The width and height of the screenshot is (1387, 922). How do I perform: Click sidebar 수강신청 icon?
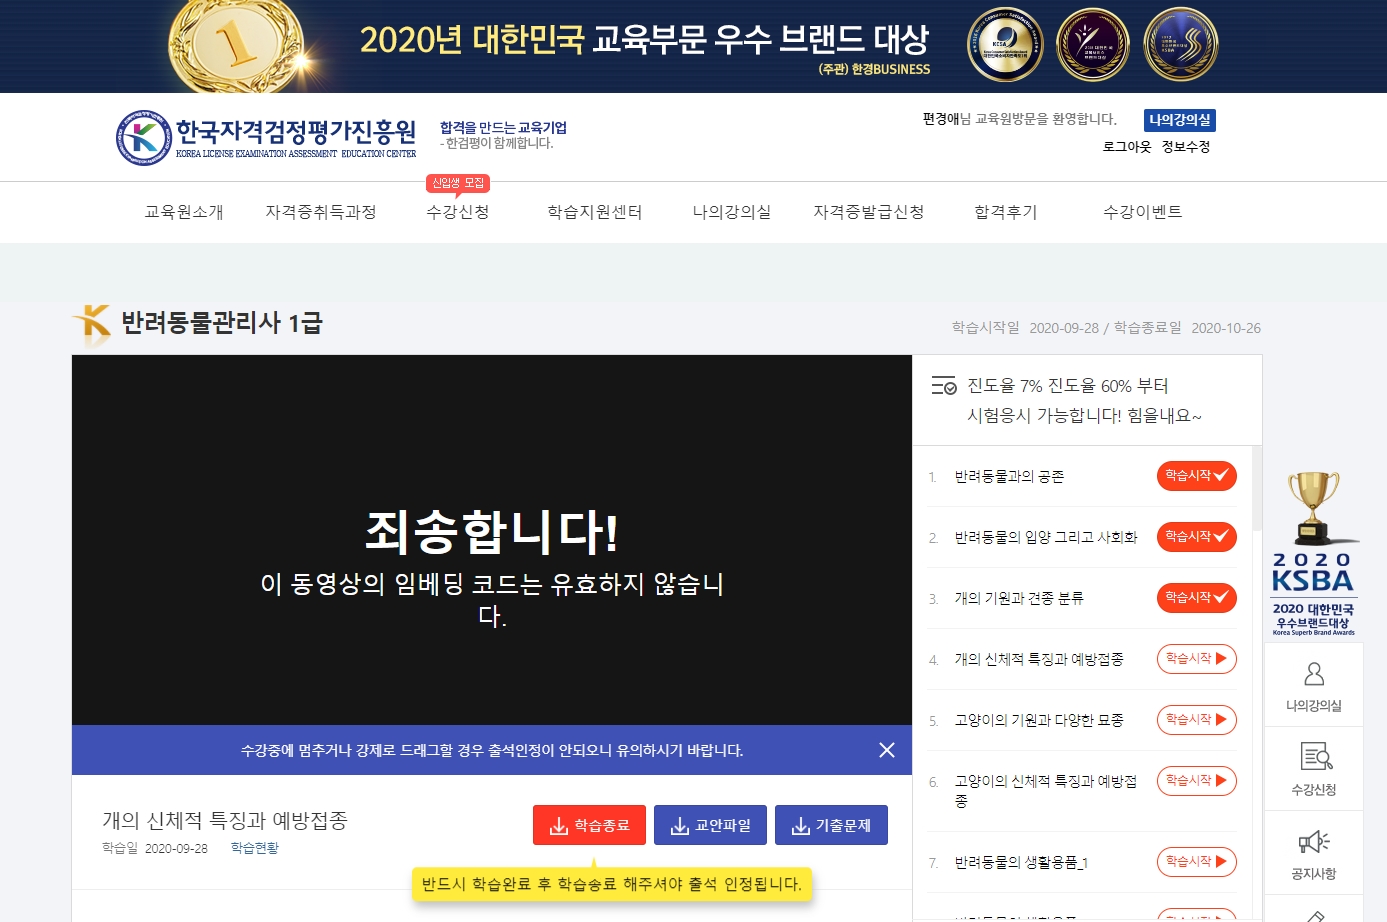[x=1314, y=757]
